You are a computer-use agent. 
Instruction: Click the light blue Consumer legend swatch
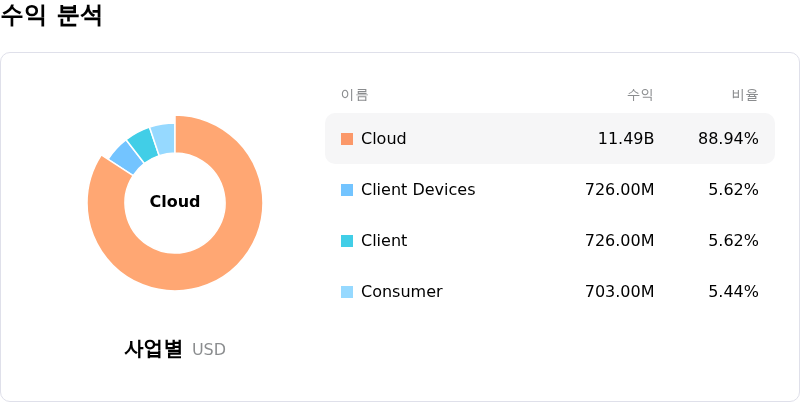(x=347, y=292)
